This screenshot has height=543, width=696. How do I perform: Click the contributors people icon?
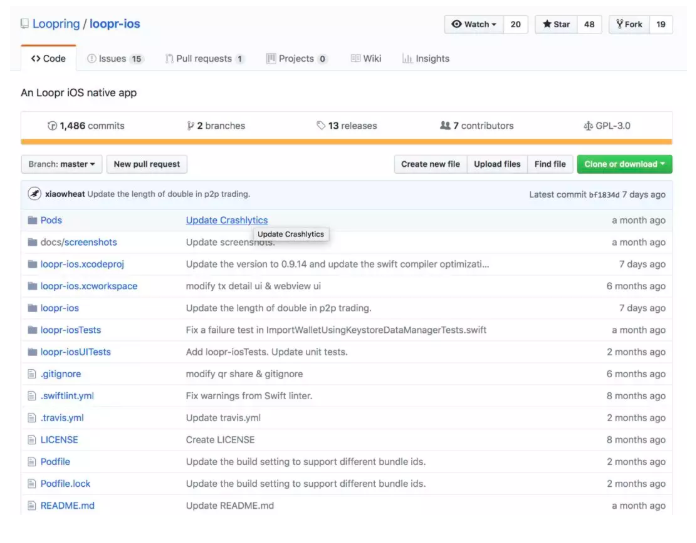(x=445, y=126)
